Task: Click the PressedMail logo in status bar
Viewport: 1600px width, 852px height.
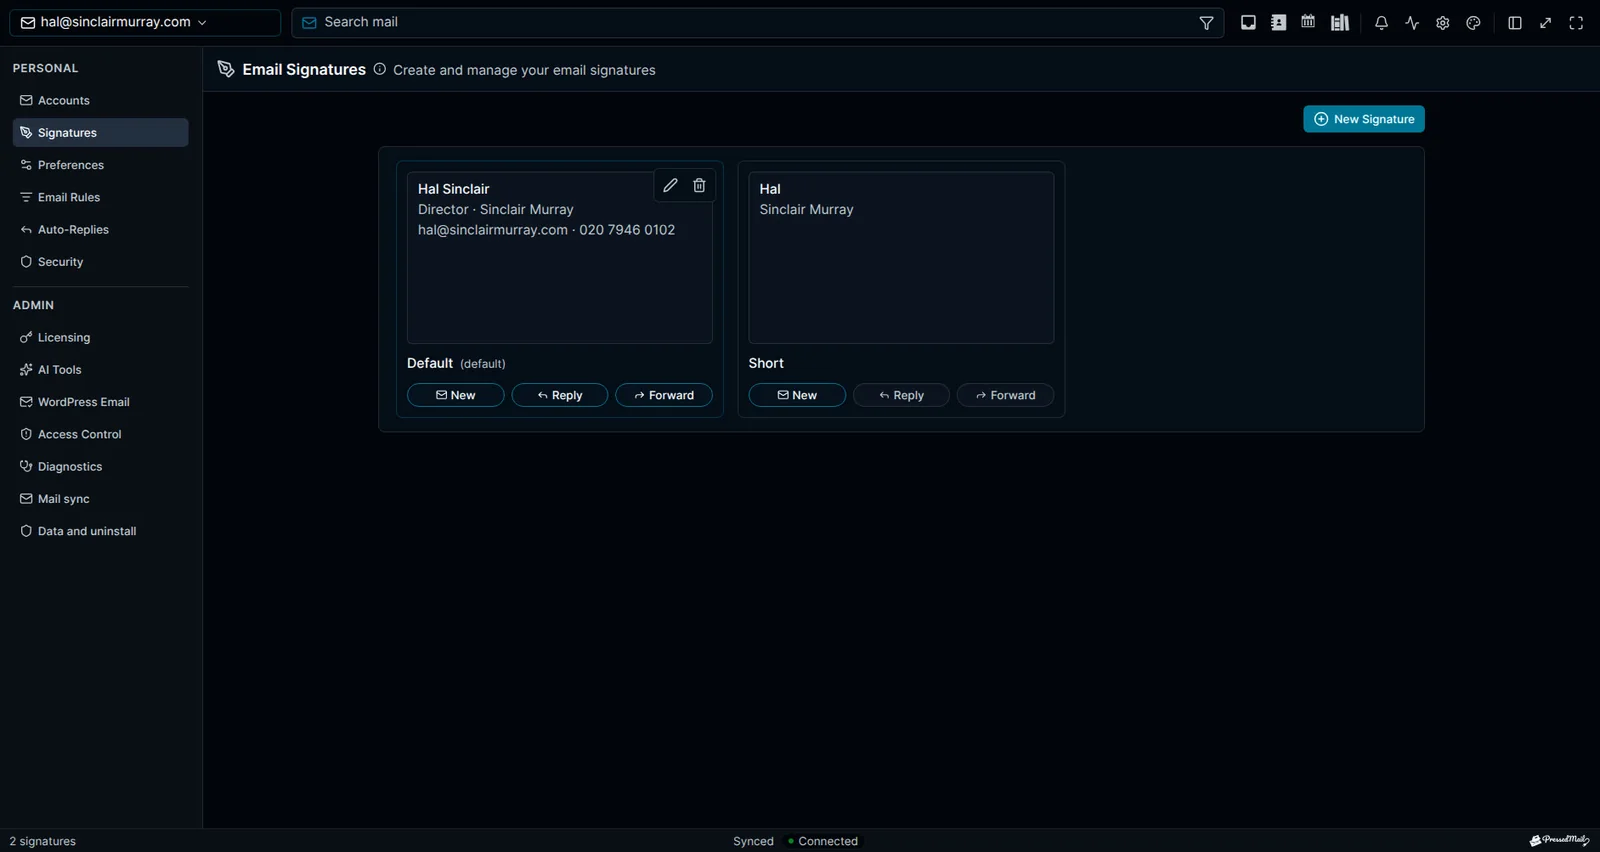Action: (x=1559, y=840)
